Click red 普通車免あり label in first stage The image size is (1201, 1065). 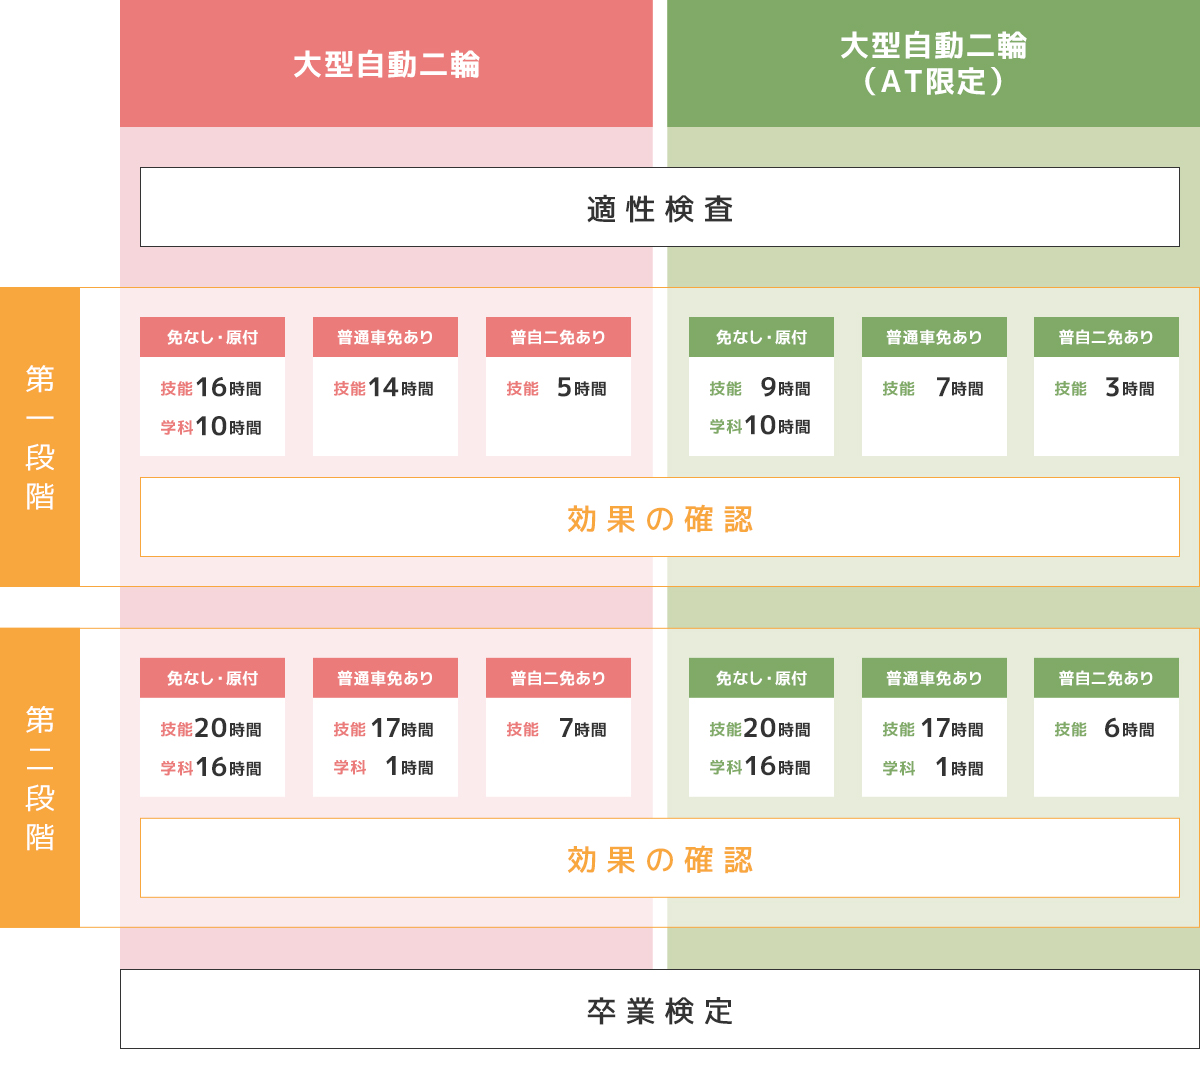click(385, 337)
